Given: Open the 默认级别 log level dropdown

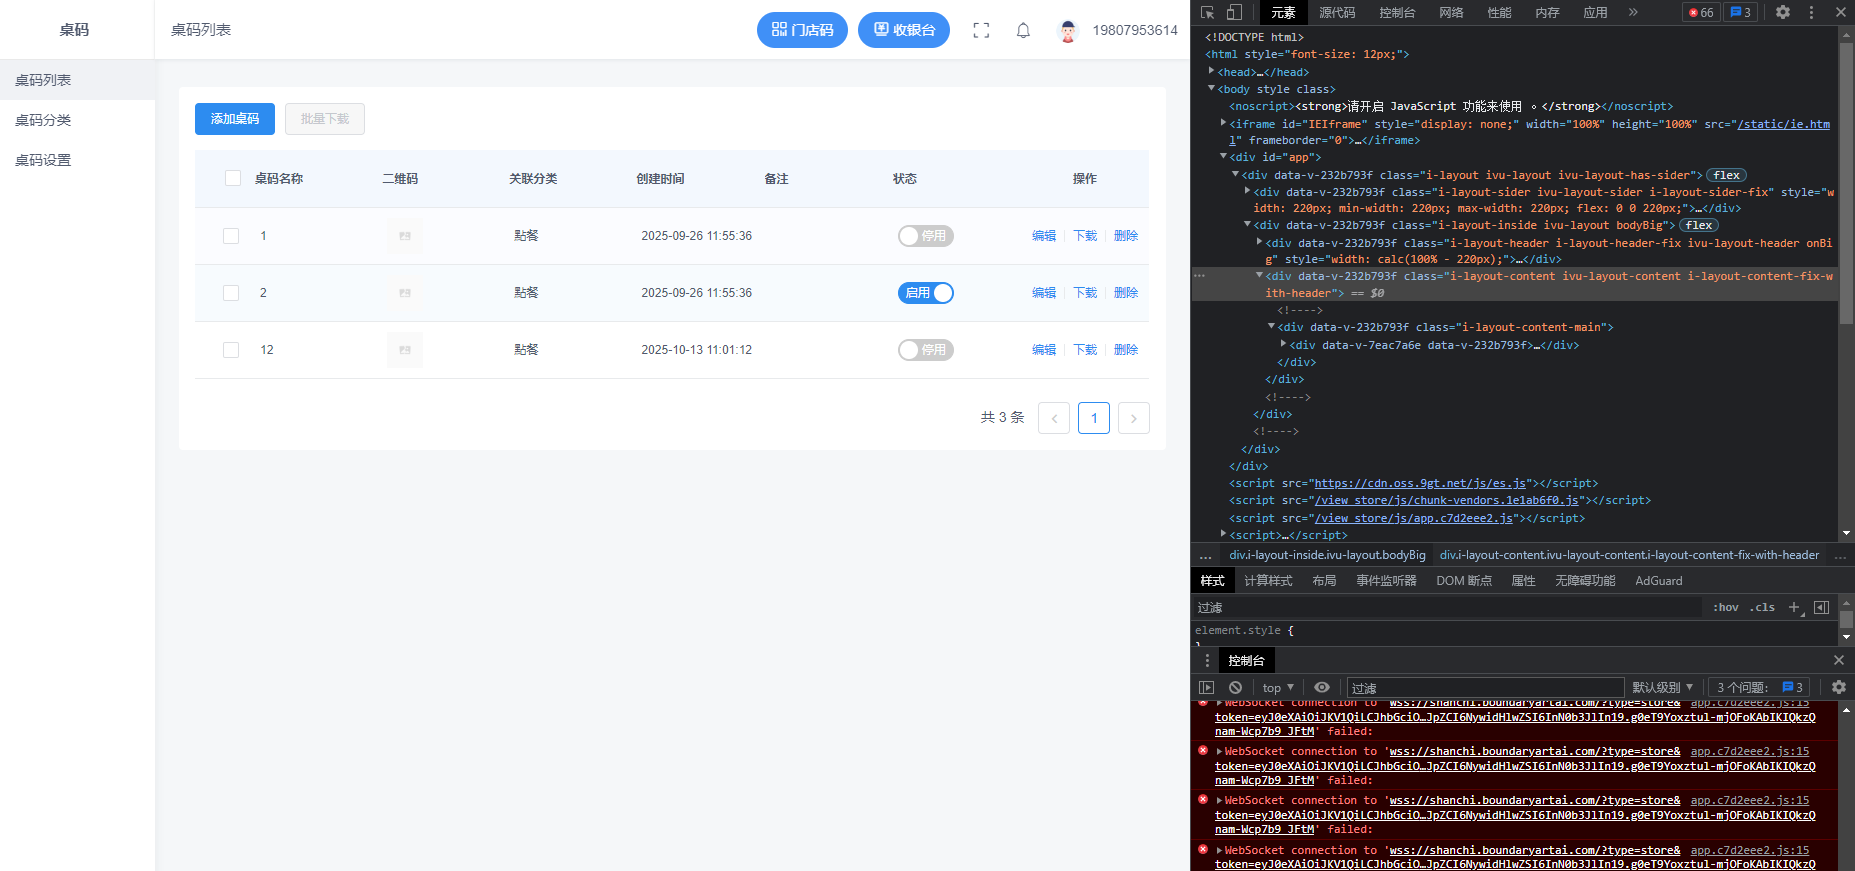Looking at the screenshot, I should pos(1662,687).
